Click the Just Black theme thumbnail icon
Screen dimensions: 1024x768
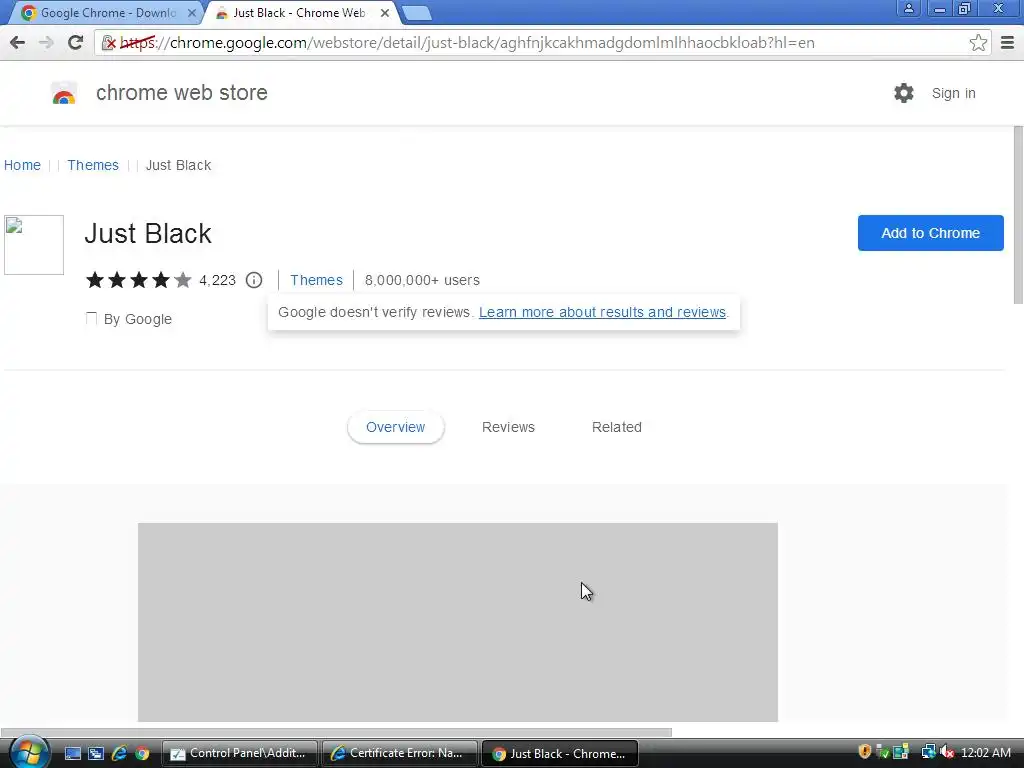tap(34, 245)
